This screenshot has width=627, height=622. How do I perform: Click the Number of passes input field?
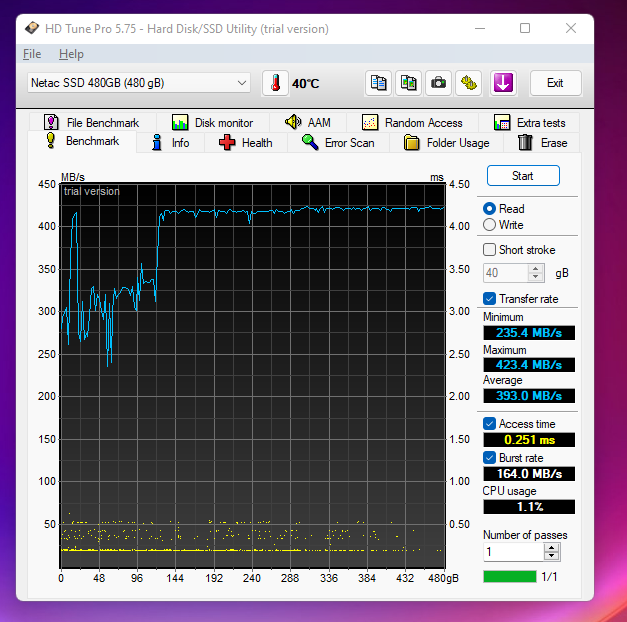coord(514,552)
